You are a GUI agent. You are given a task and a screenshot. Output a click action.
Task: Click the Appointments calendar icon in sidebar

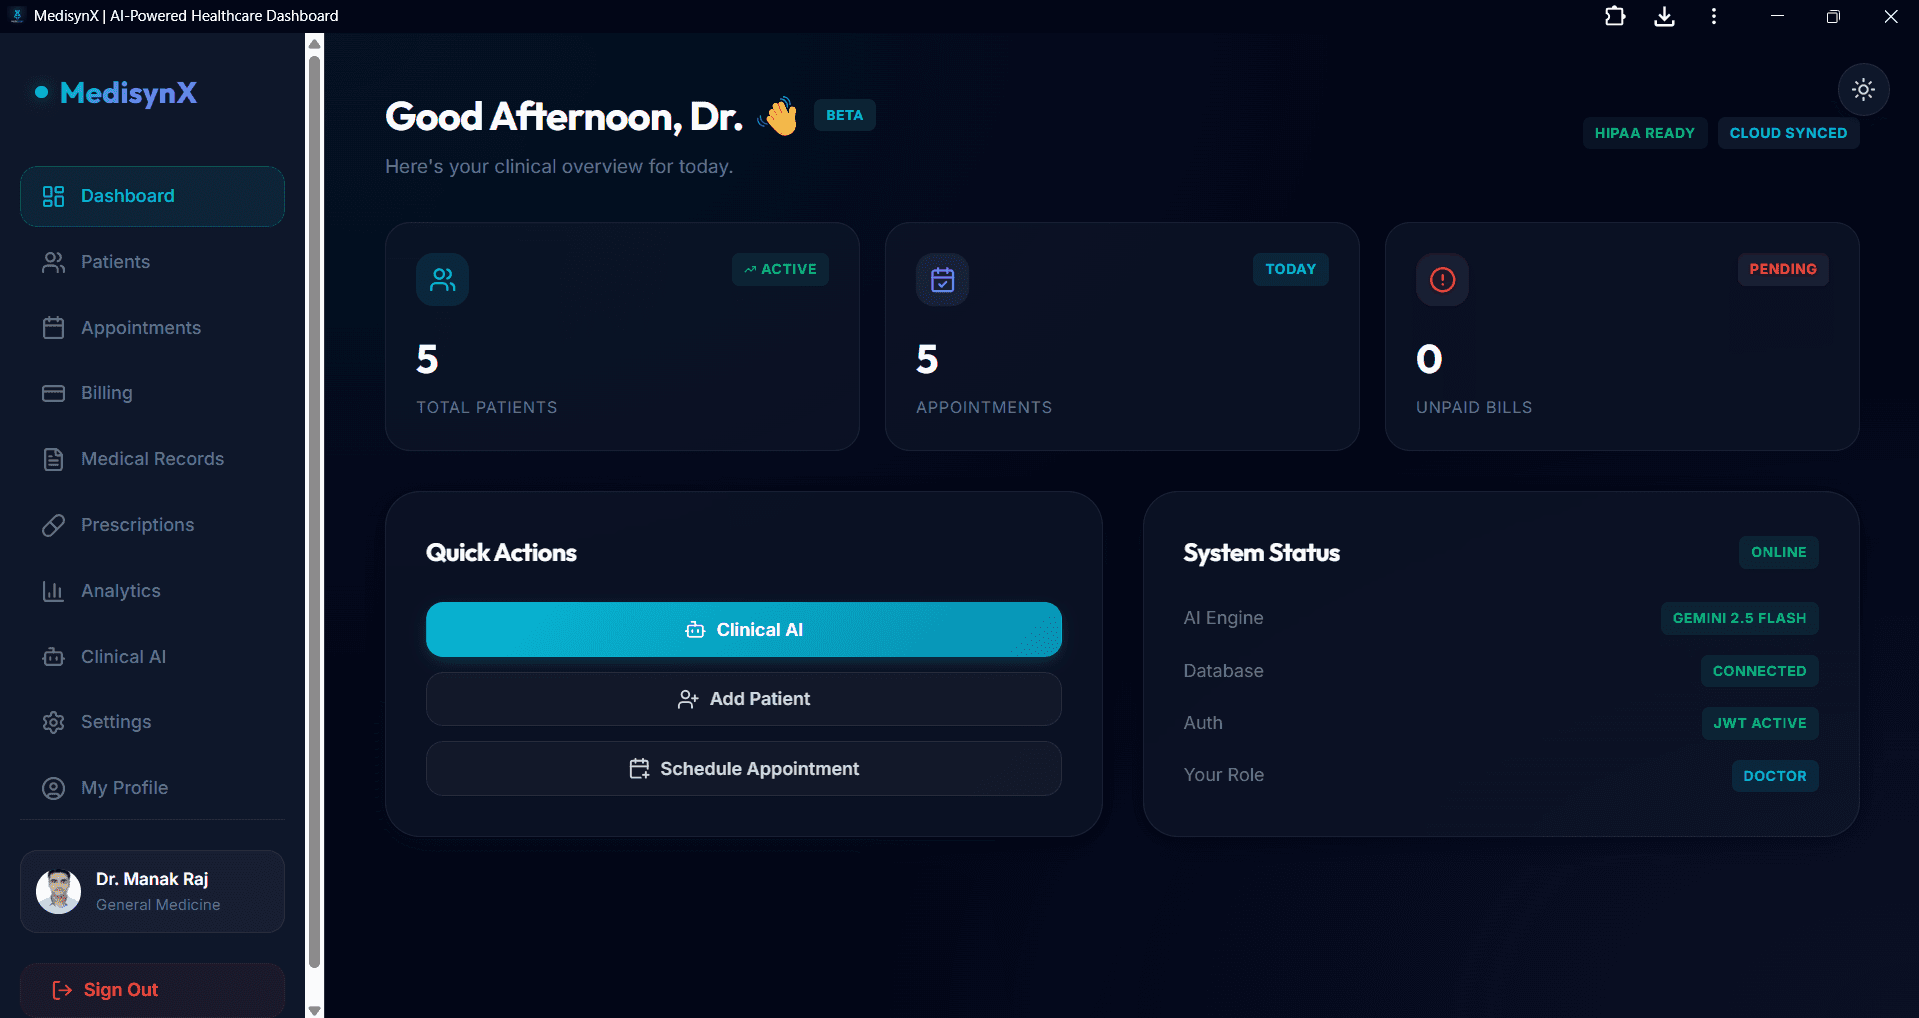coord(53,328)
